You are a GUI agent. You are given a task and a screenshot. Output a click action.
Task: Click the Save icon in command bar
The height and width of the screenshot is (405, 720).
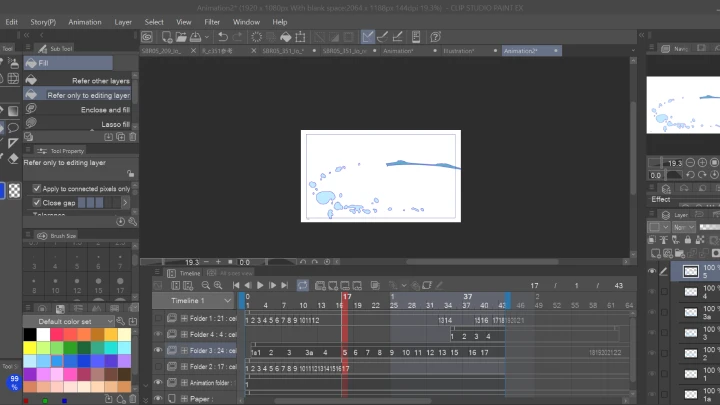coord(196,37)
